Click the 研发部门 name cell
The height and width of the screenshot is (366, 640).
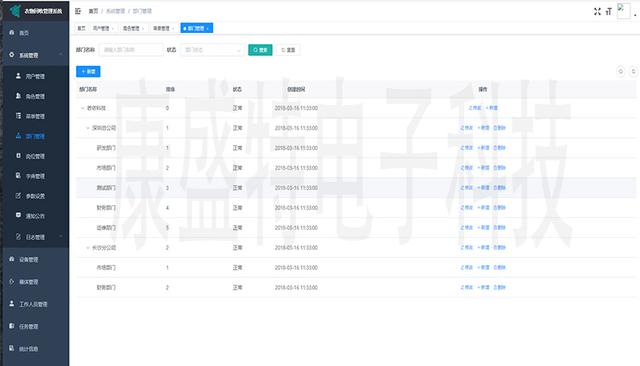pos(106,148)
